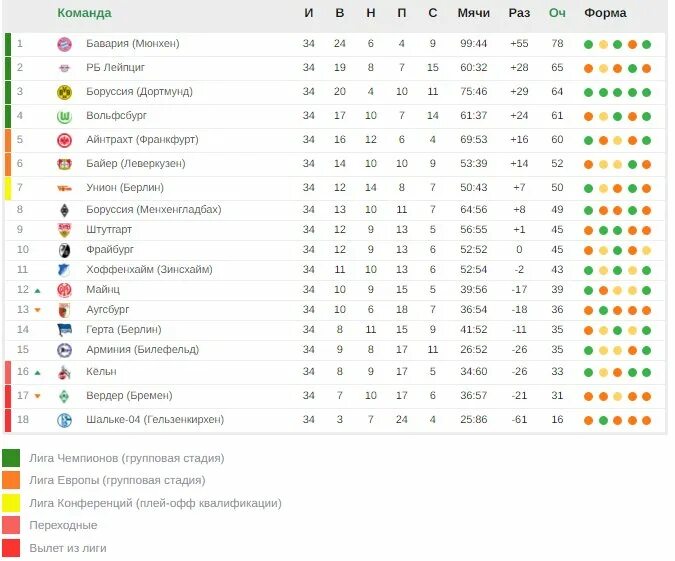Open the Штутгарт team link
The image size is (675, 561).
pos(110,230)
